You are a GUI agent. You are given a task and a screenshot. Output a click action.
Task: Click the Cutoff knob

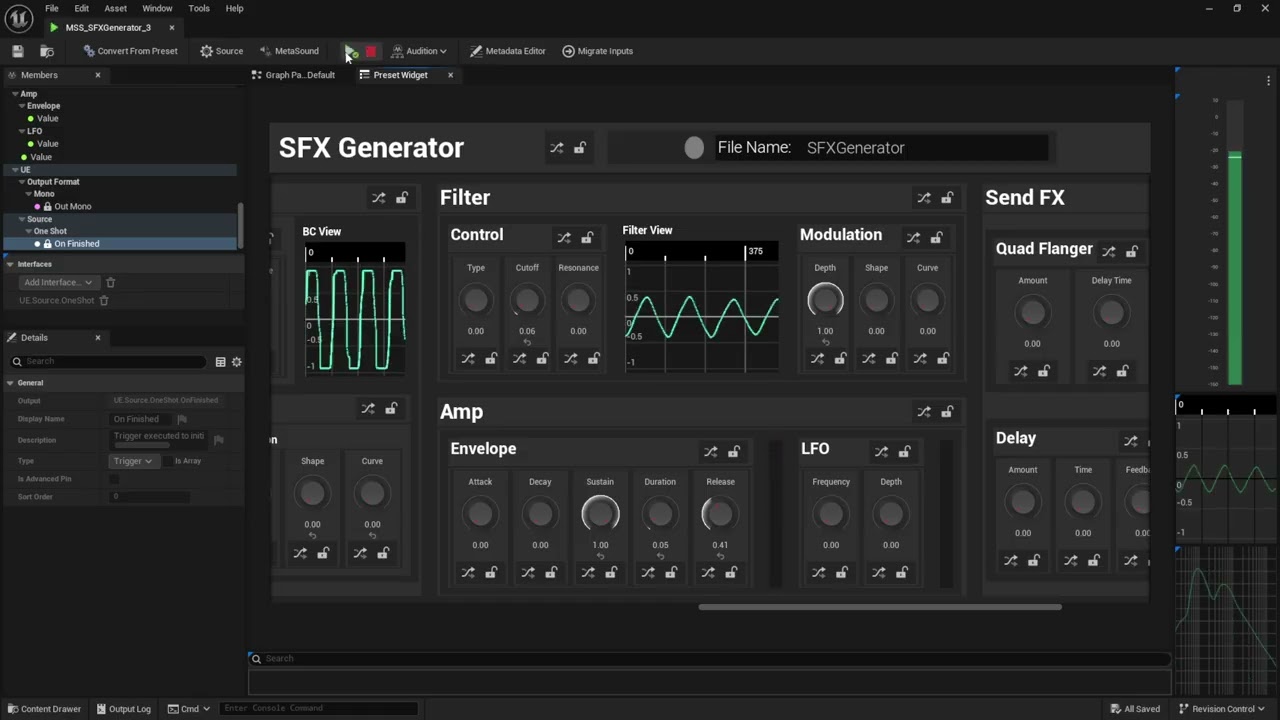(527, 300)
